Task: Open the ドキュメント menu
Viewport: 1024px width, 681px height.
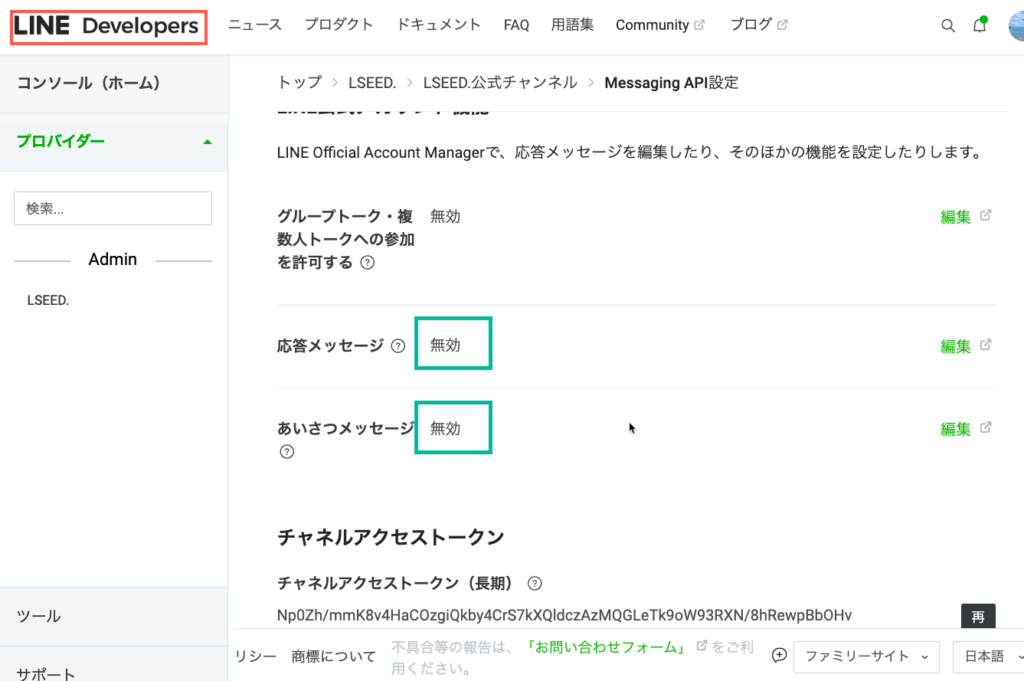Action: click(x=438, y=25)
